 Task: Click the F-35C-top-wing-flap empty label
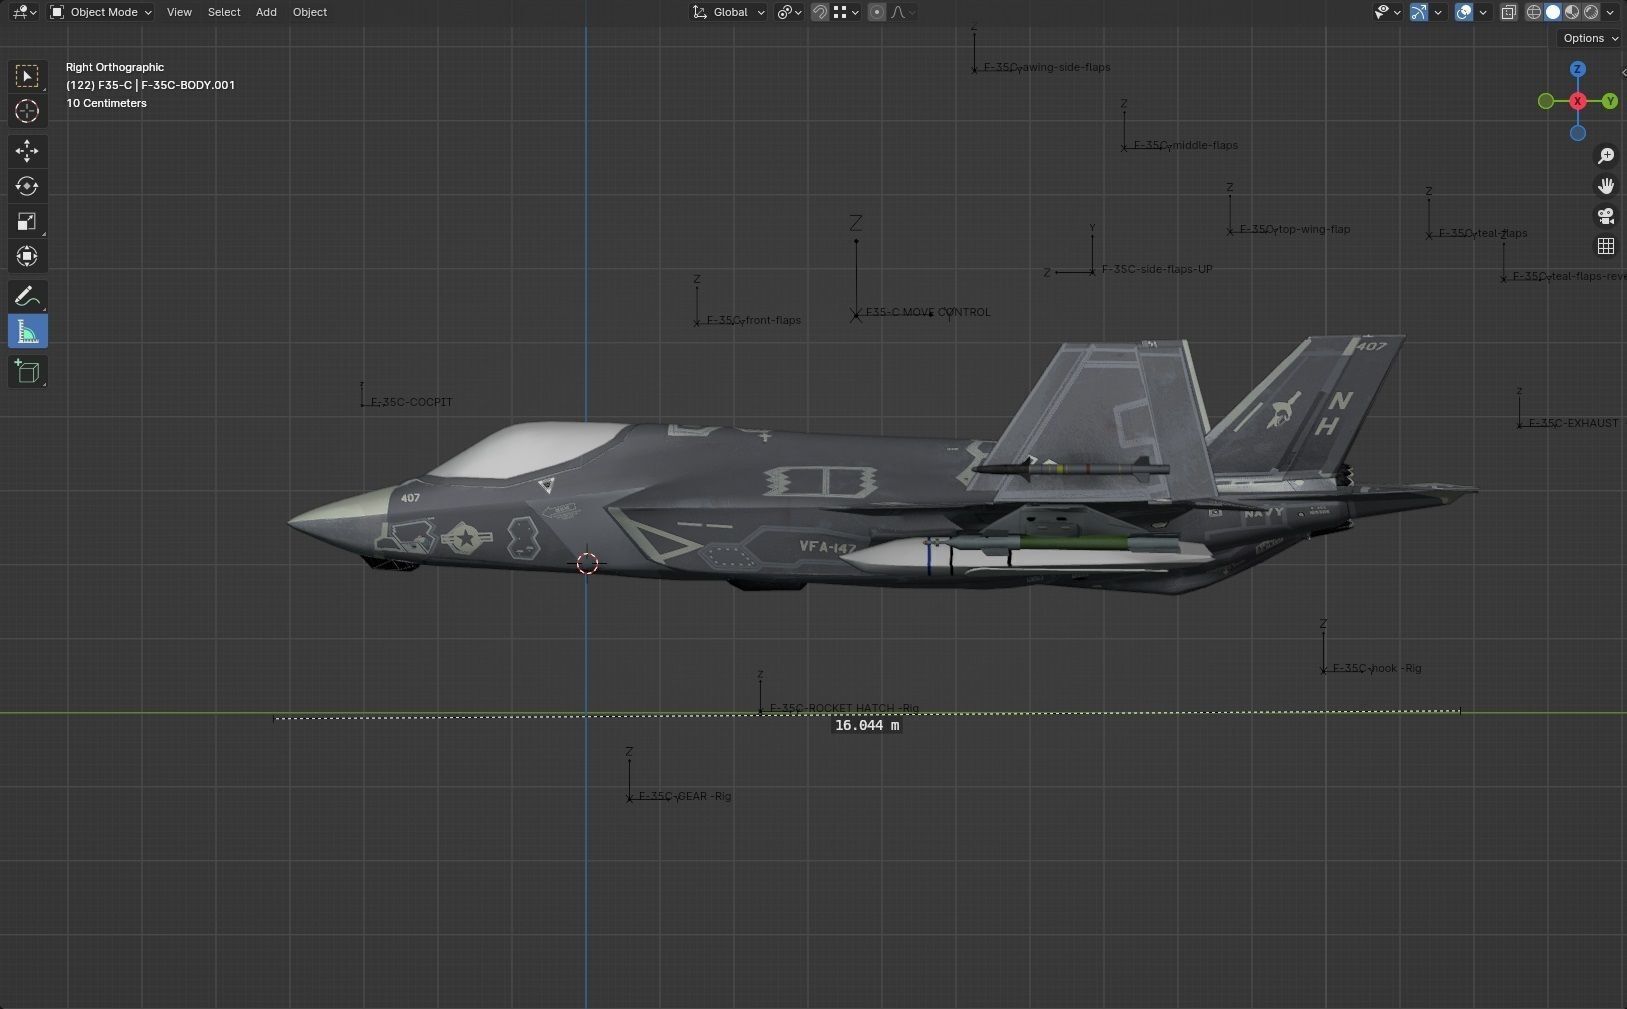[1295, 229]
